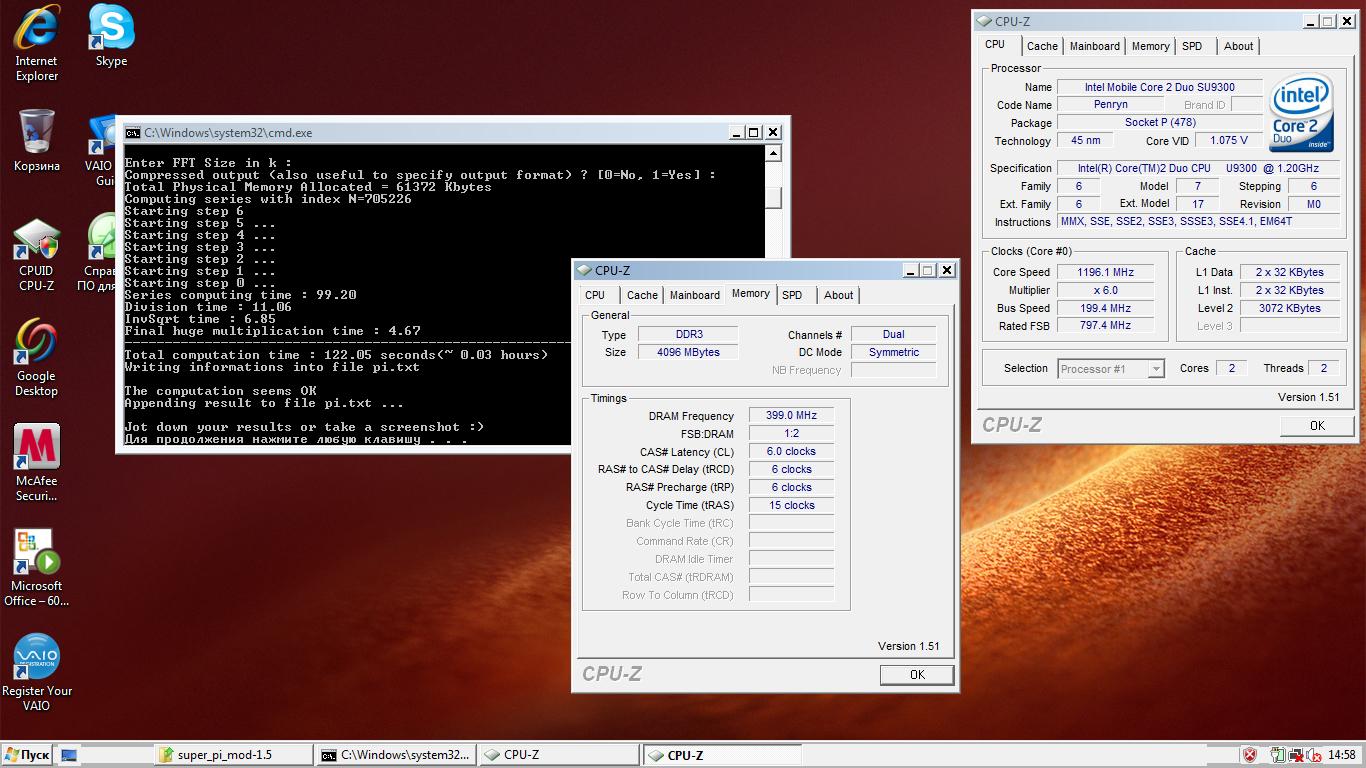
Task: Select the inactive CPU-Z taskbar button
Action: (x=558, y=755)
